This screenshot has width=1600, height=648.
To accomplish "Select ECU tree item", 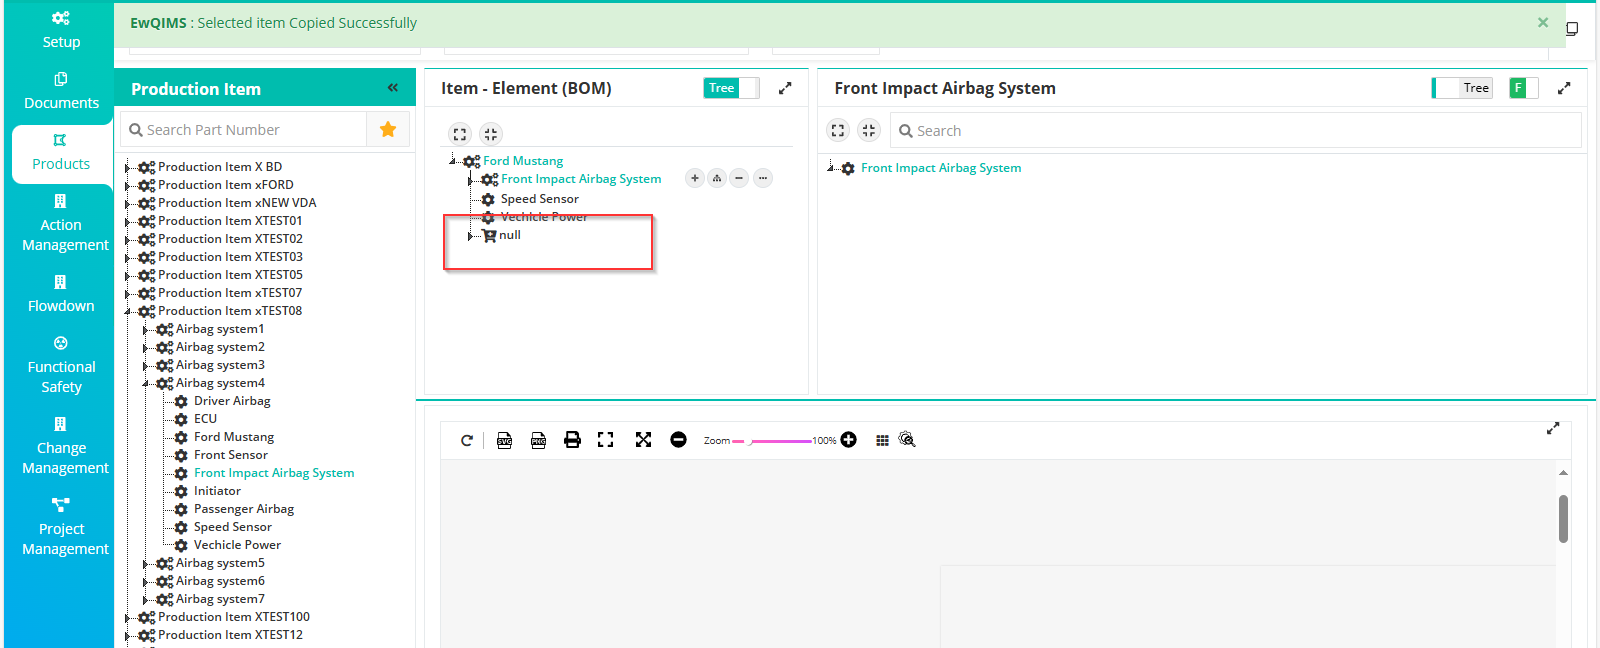I will tap(205, 419).
